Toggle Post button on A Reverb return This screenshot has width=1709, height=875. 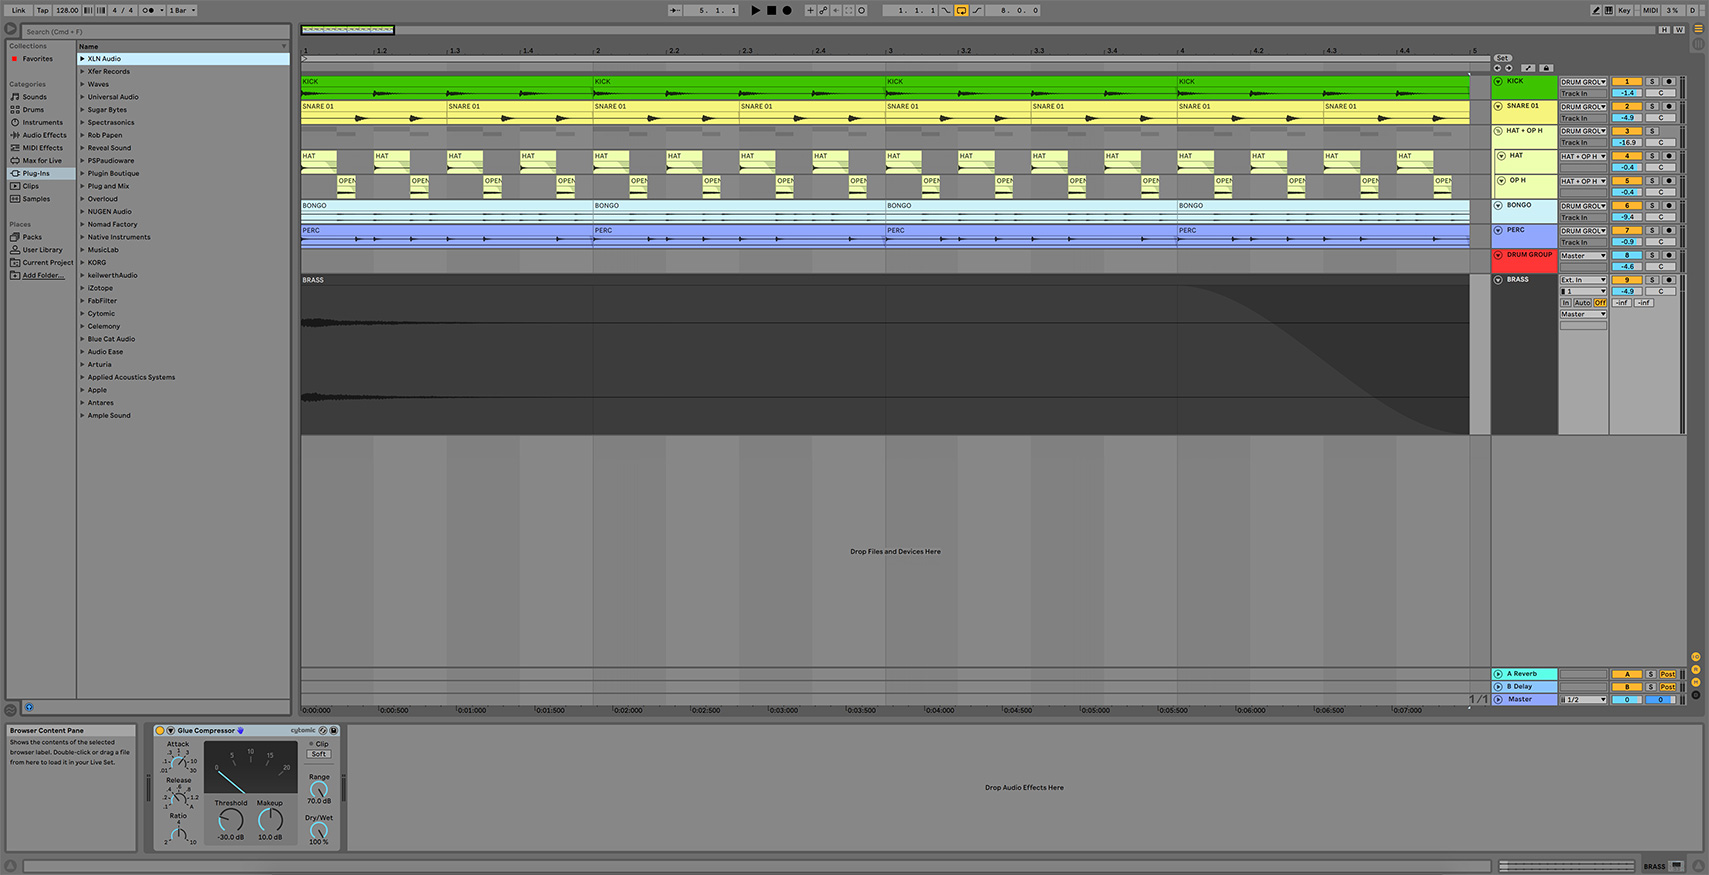point(1668,674)
